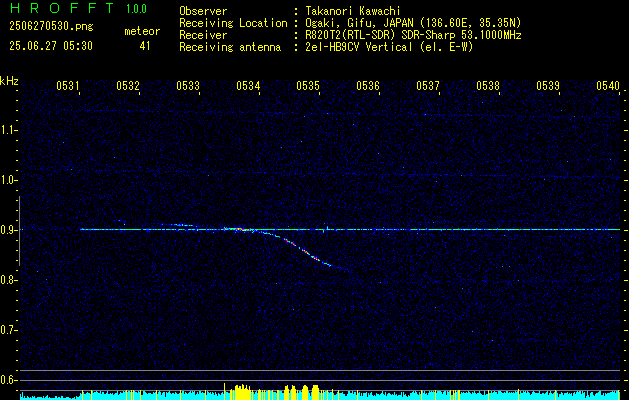The width and height of the screenshot is (629, 400).
Task: Click the 0539 time marker
Action: (x=548, y=86)
